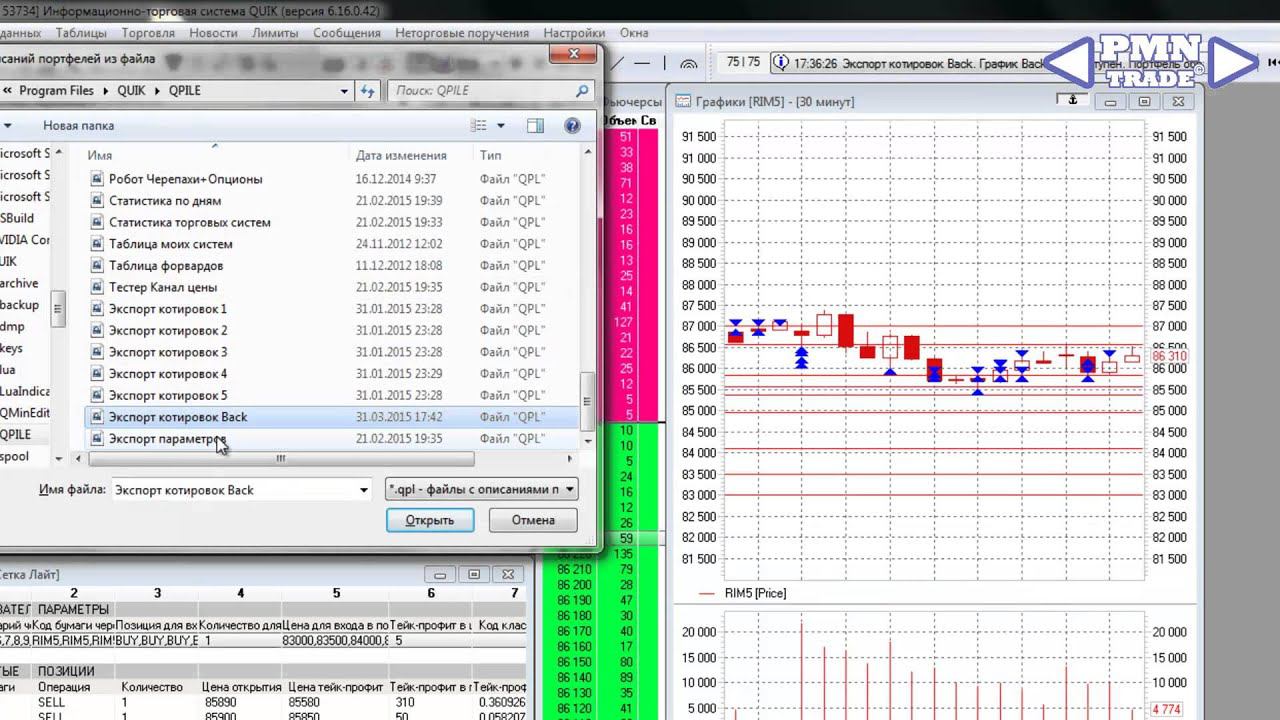Click the Открыть button
Image resolution: width=1280 pixels, height=720 pixels.
point(430,520)
